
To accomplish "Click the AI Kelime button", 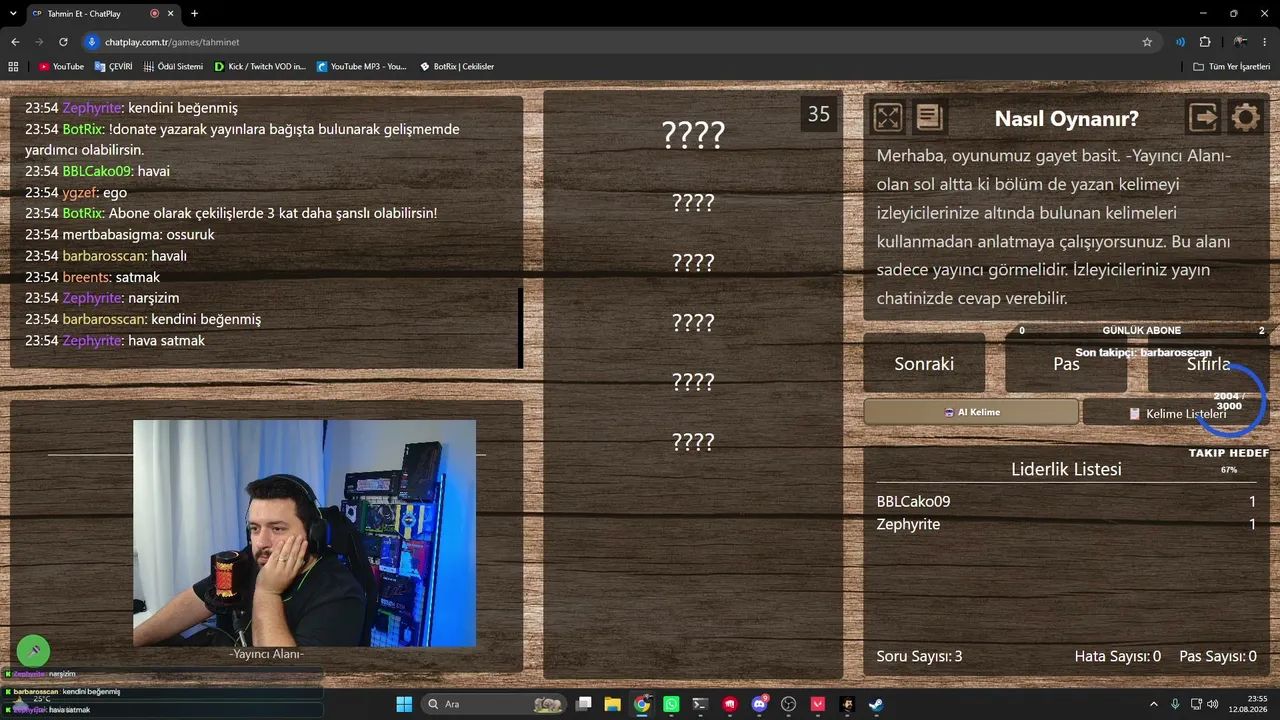I will click(x=971, y=412).
